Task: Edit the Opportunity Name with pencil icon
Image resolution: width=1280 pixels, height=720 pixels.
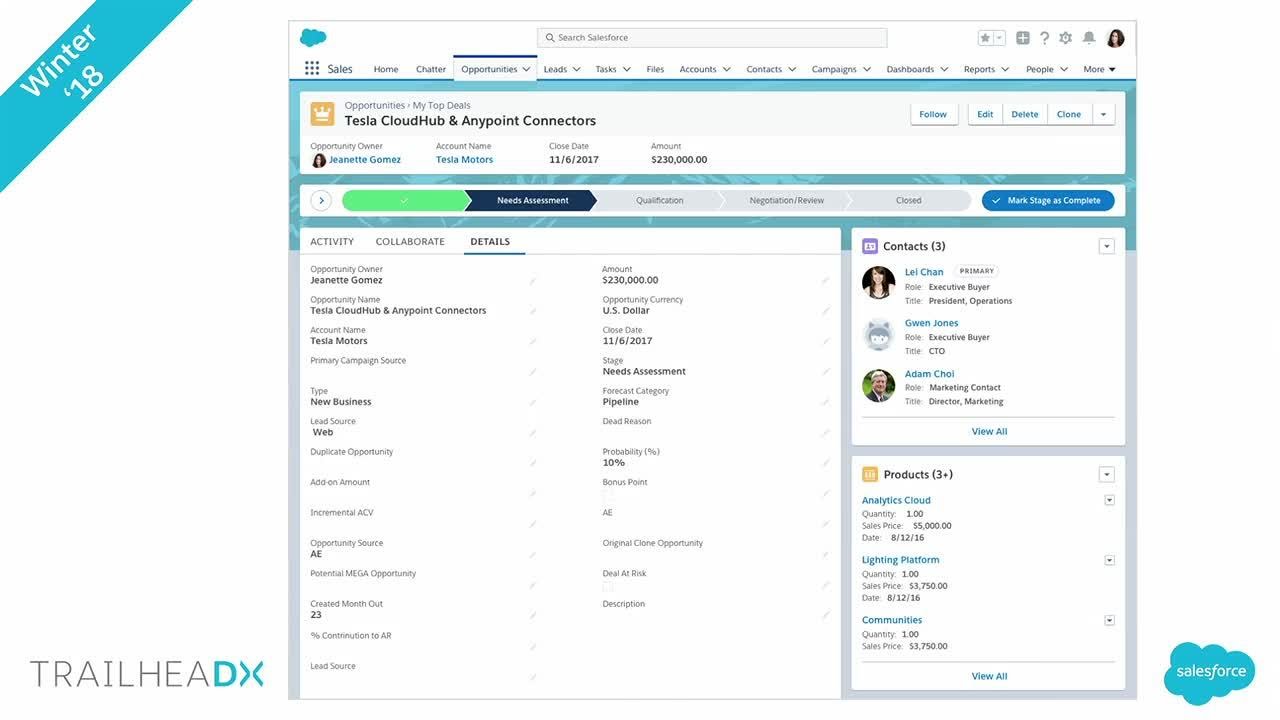Action: (532, 311)
